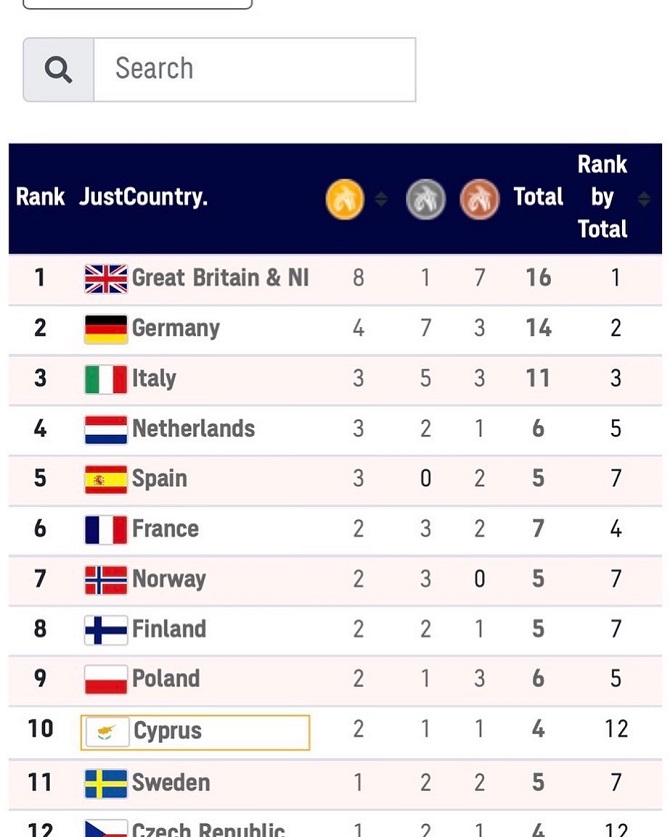Click the Italy flag icon

[x=106, y=379]
